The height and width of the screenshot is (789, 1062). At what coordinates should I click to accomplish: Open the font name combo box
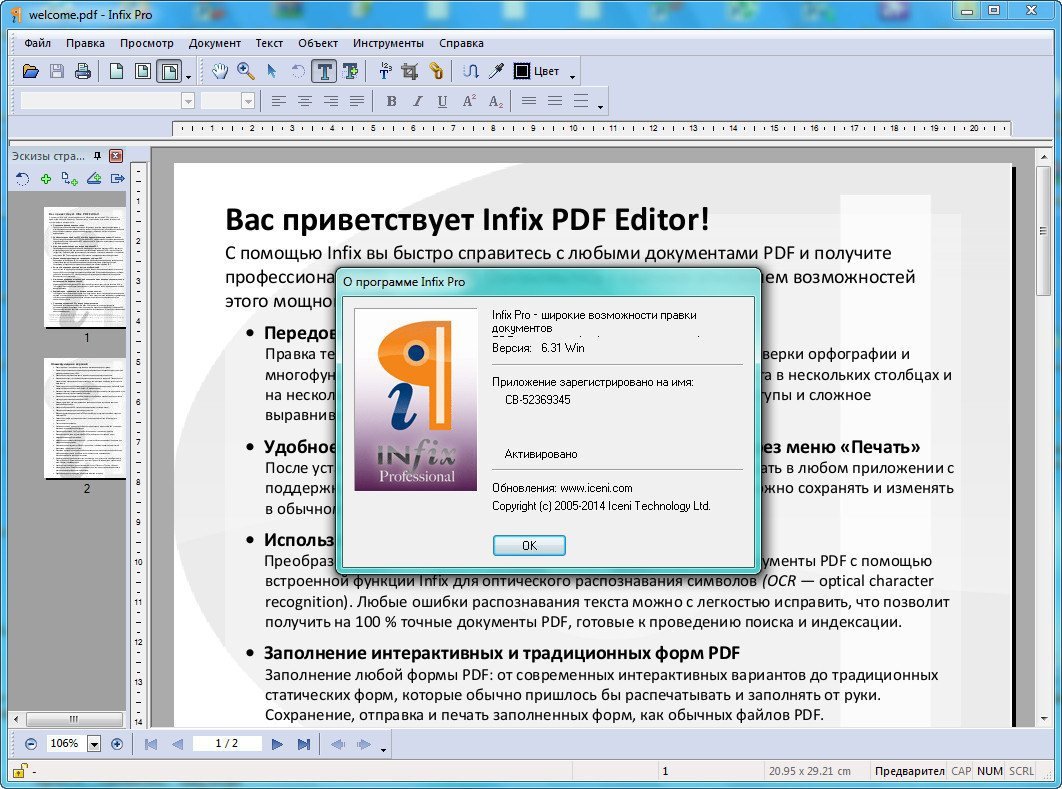[108, 101]
